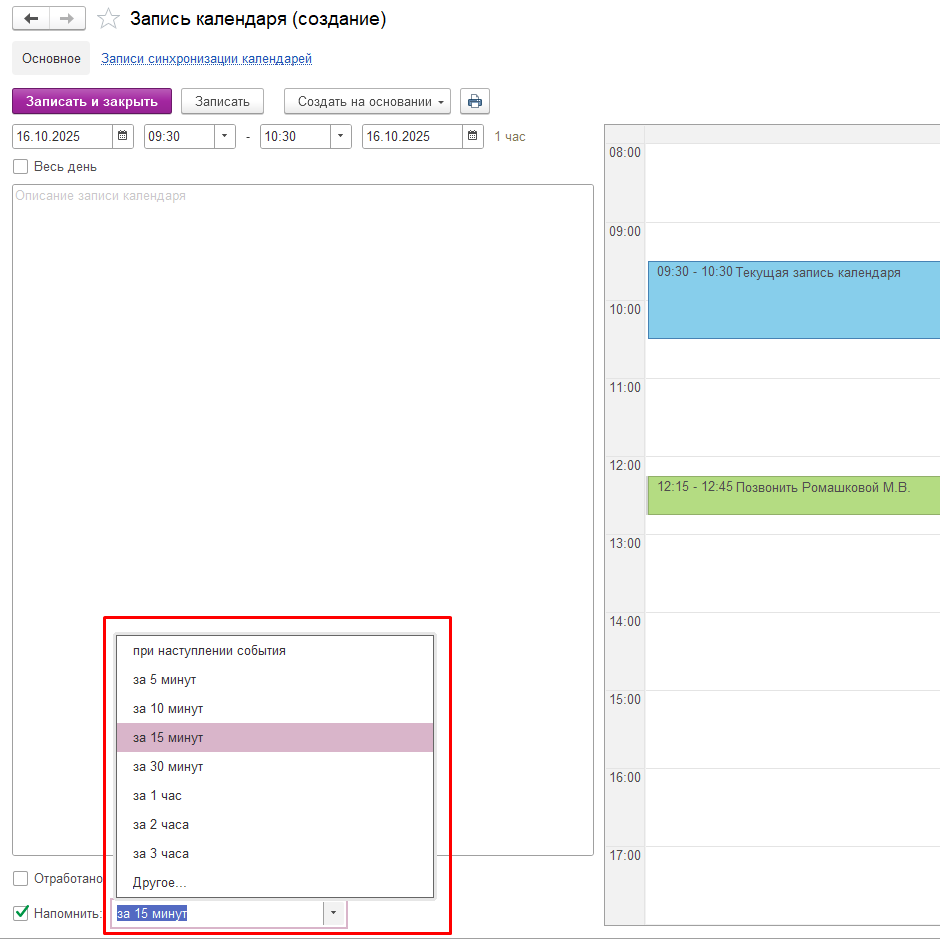Click the printer icon button
The height and width of the screenshot is (939, 940).
coord(475,101)
